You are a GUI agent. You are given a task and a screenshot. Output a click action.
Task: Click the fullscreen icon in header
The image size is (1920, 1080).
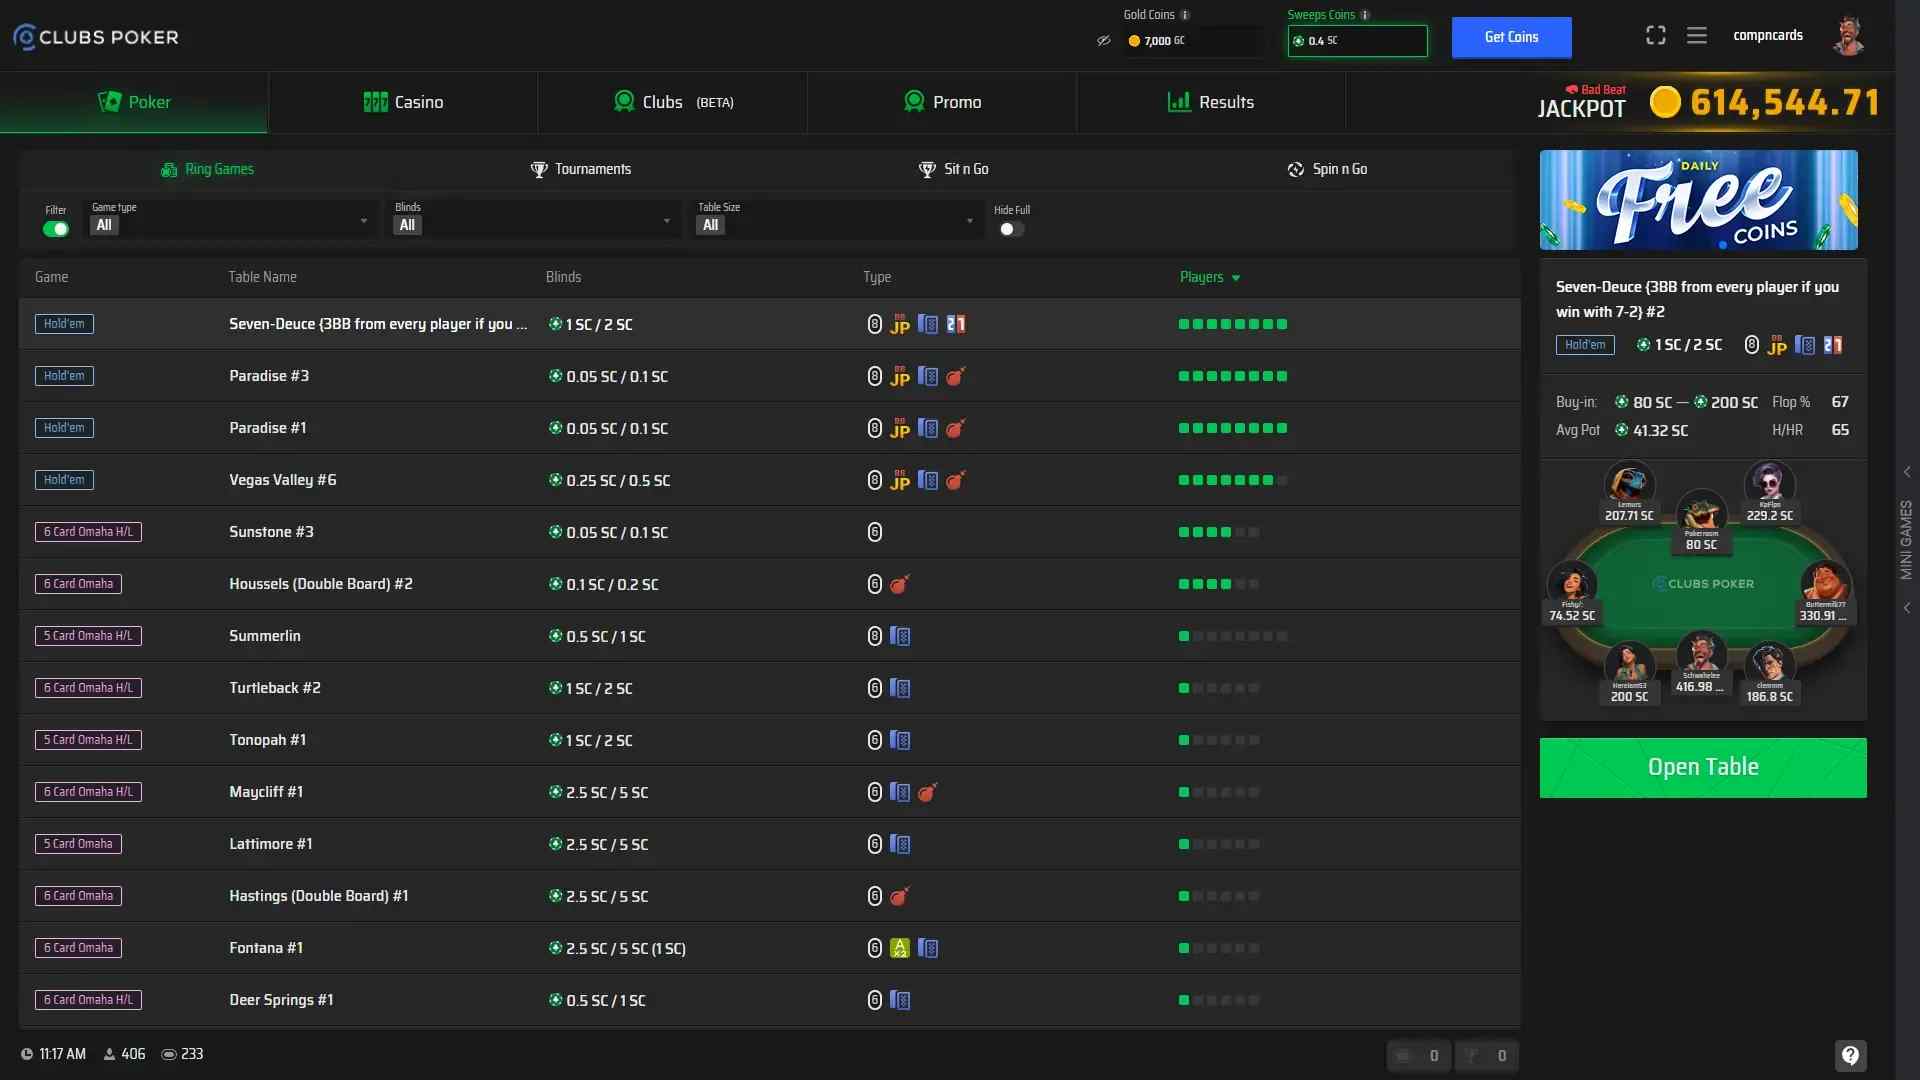point(1656,36)
